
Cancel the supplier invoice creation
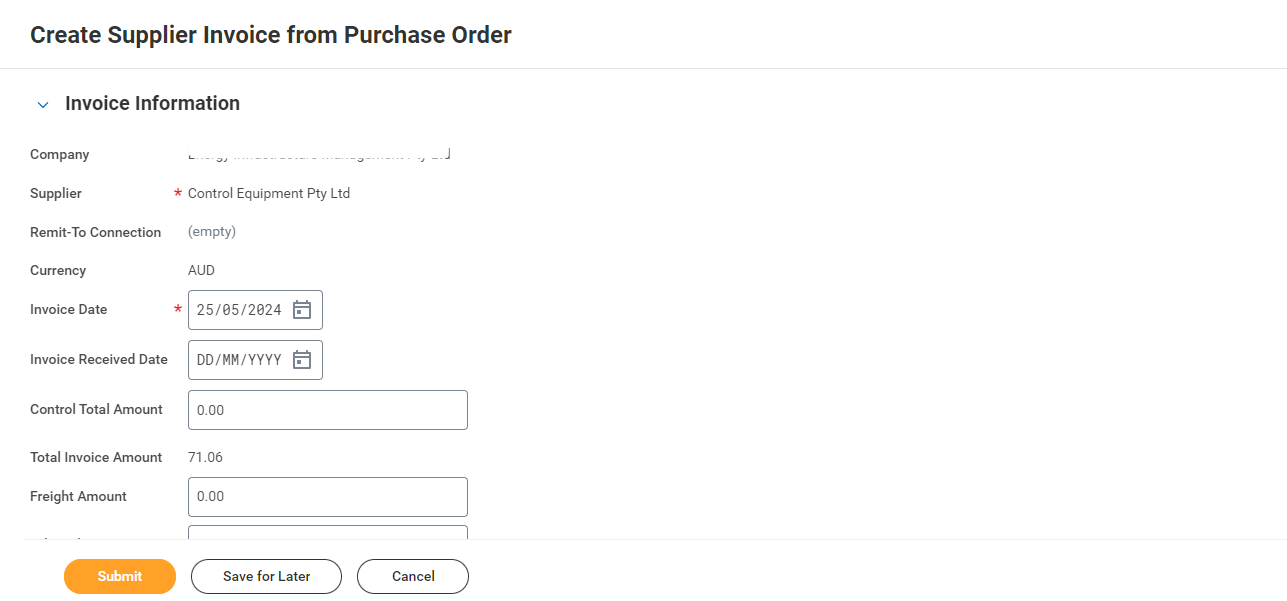[x=413, y=576]
